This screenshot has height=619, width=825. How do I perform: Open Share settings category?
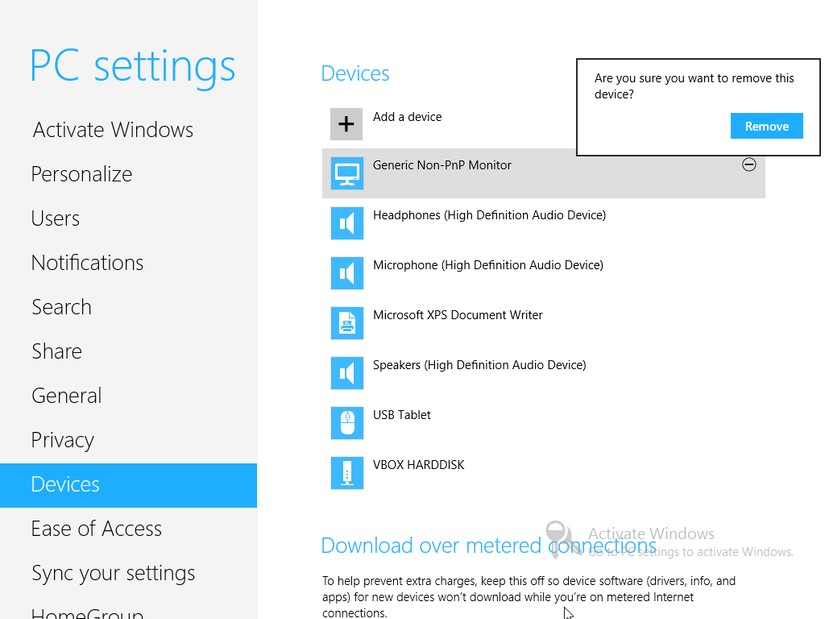click(x=57, y=352)
